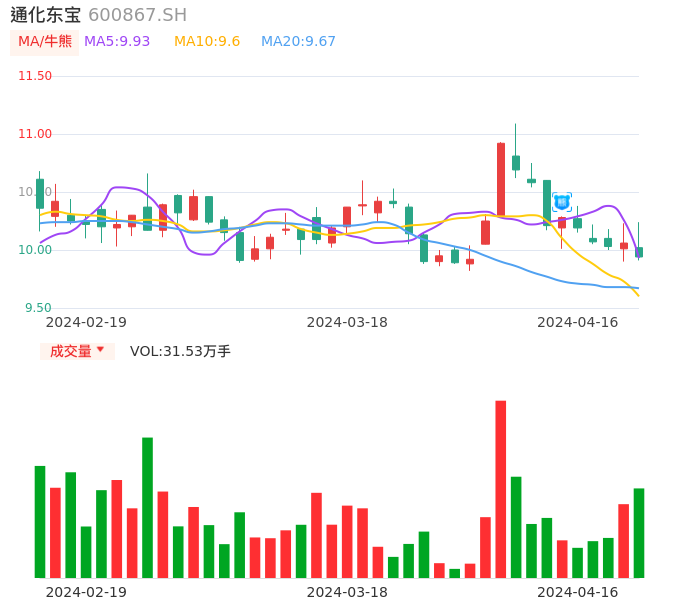Viewport: 686px width, 606px height.
Task: Click the MA5:9.93 legend label
Action: [x=117, y=42]
